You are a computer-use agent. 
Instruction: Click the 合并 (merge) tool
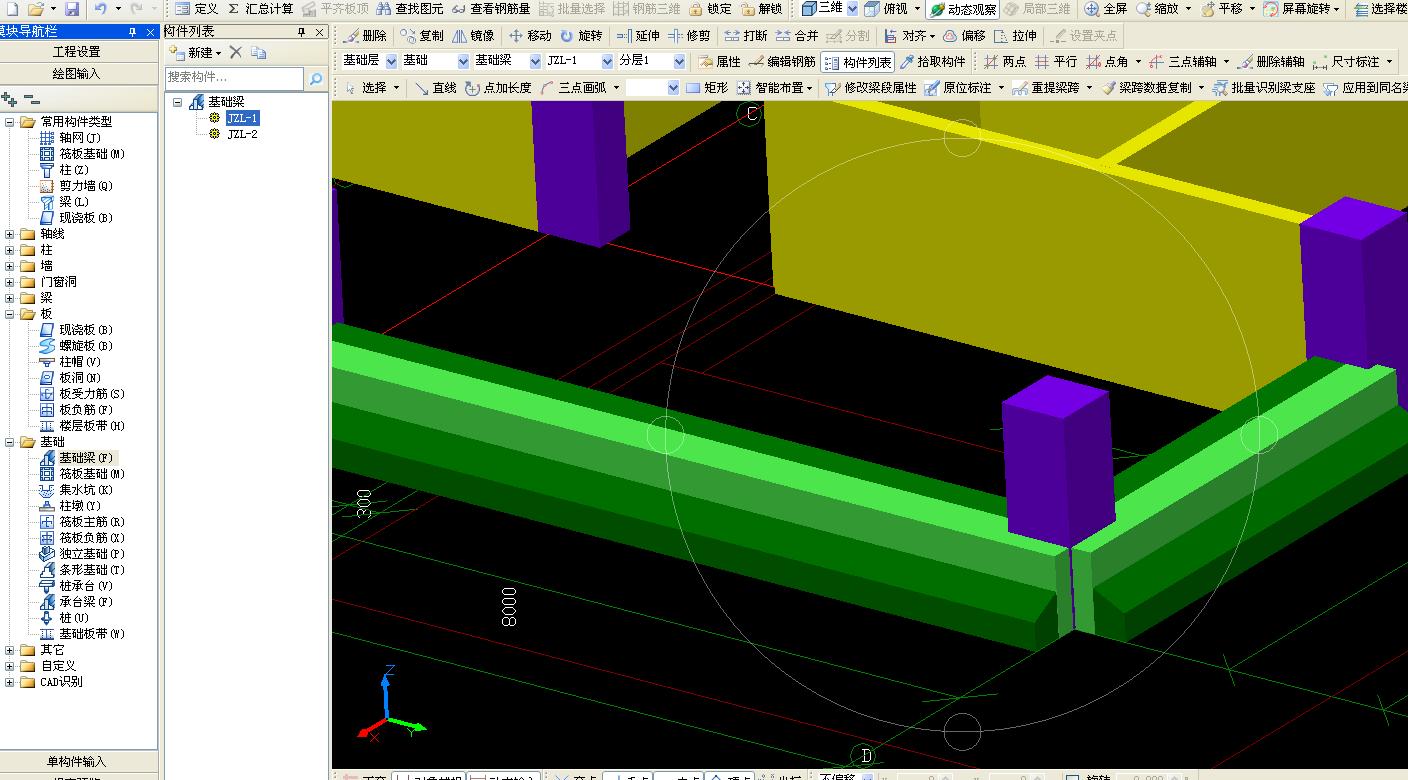coord(797,35)
